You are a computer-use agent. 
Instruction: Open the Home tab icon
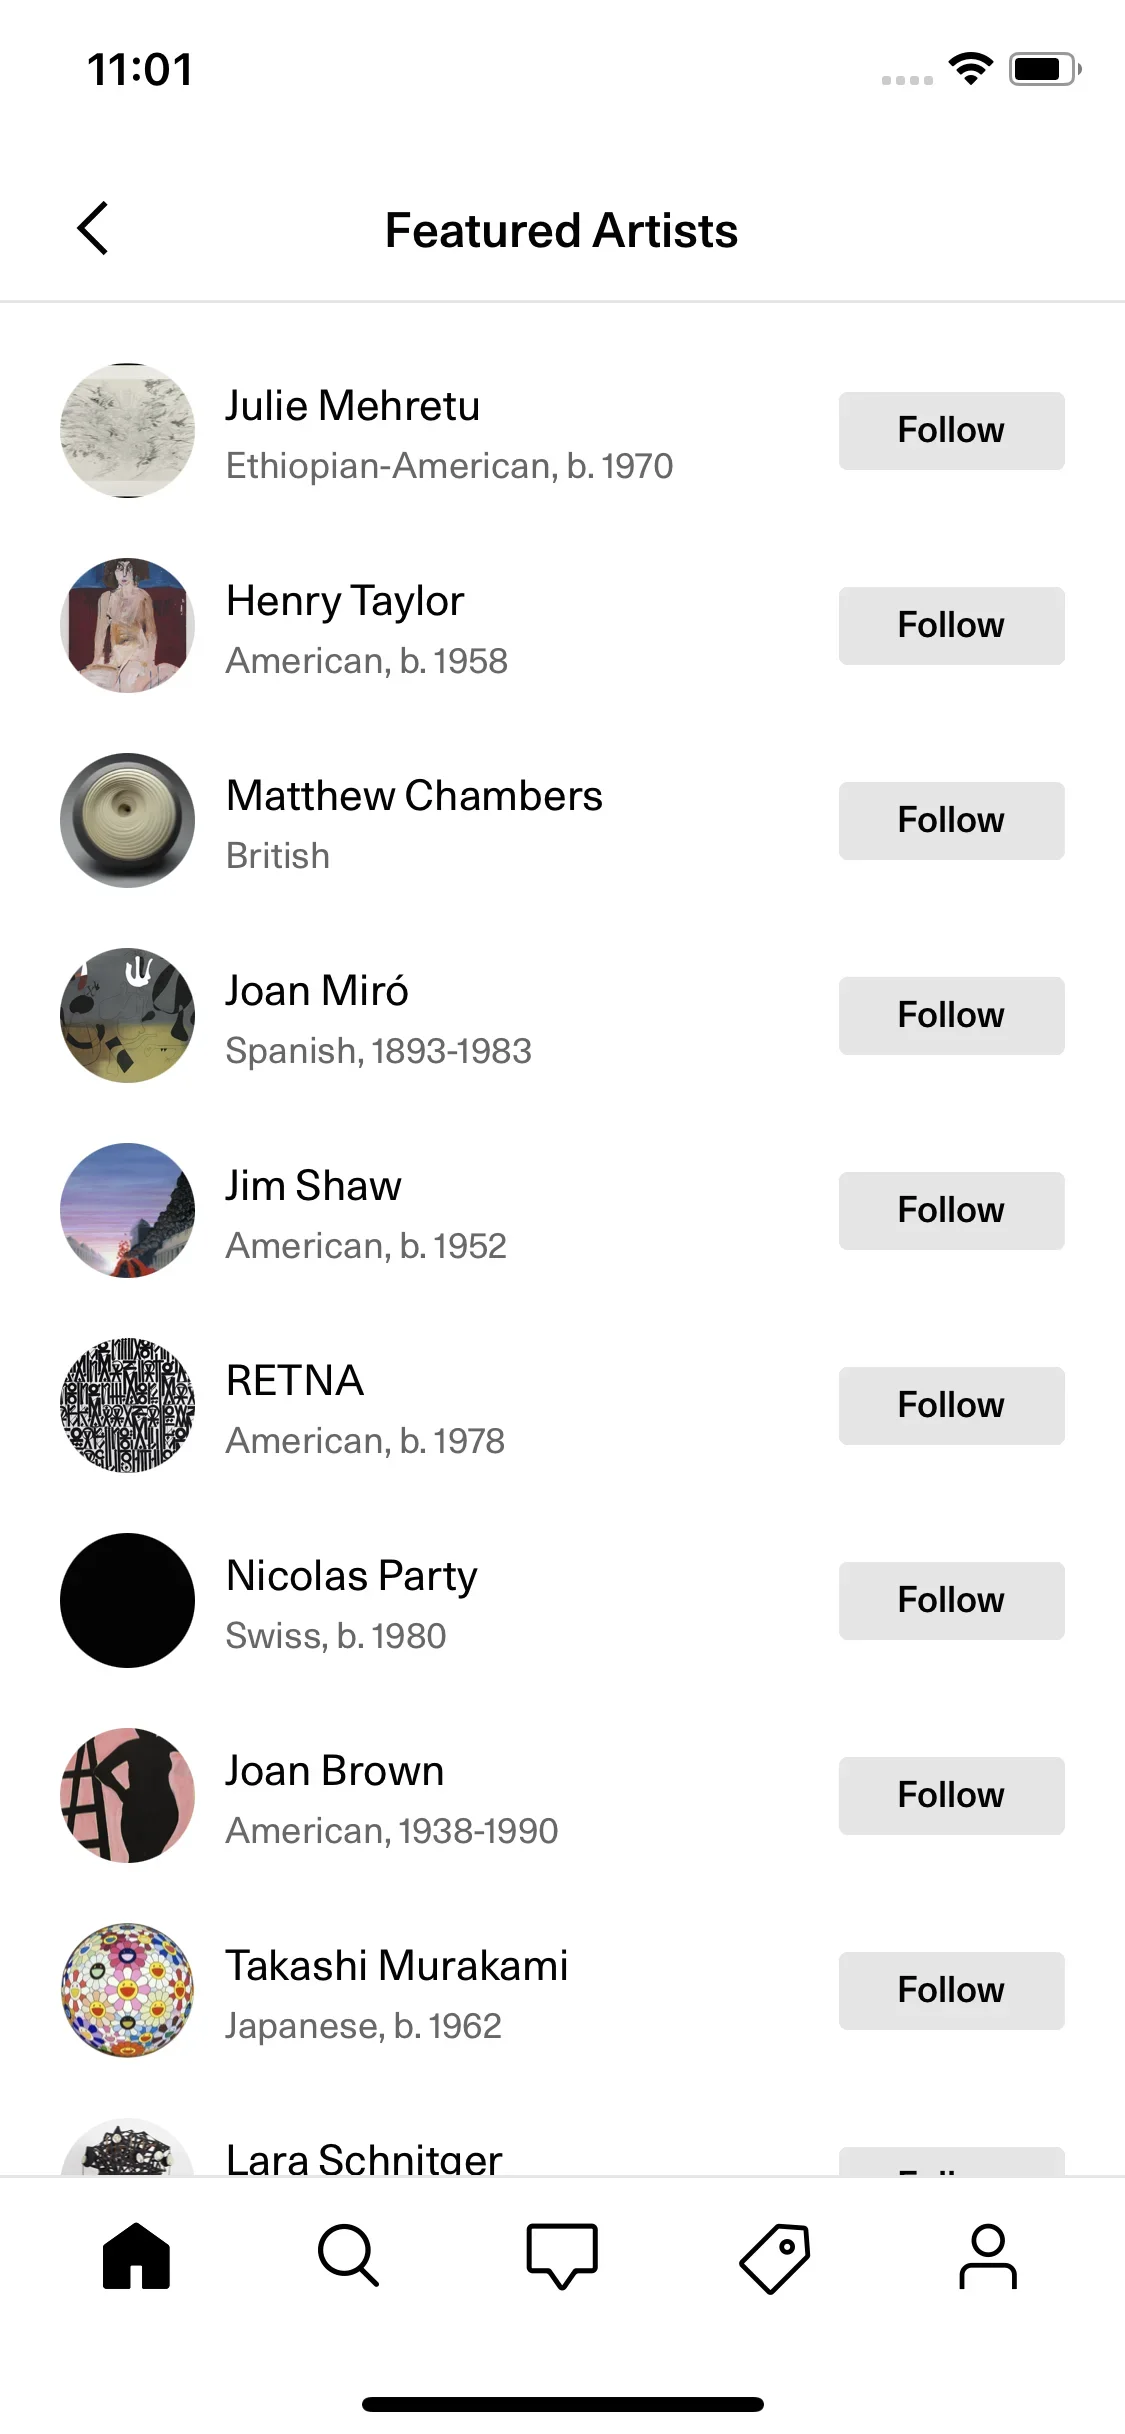(136, 2256)
